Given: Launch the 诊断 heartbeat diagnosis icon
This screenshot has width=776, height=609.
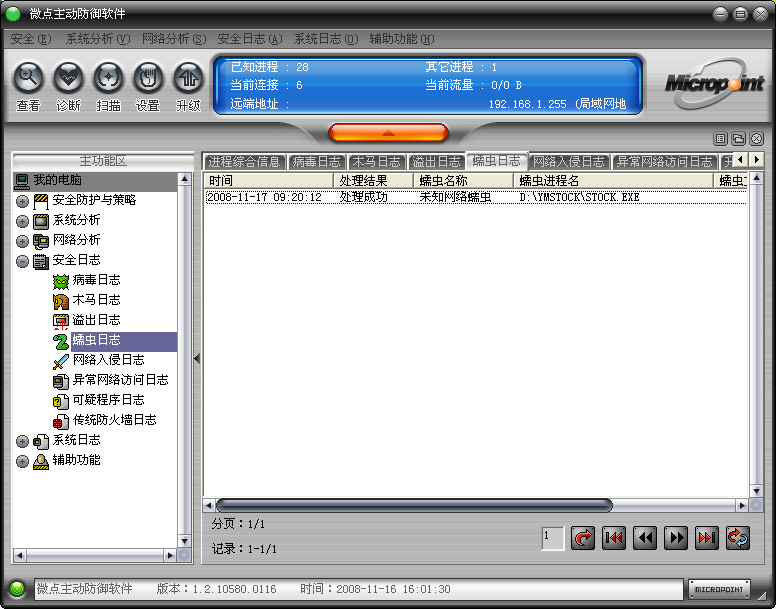Looking at the screenshot, I should pos(68,77).
